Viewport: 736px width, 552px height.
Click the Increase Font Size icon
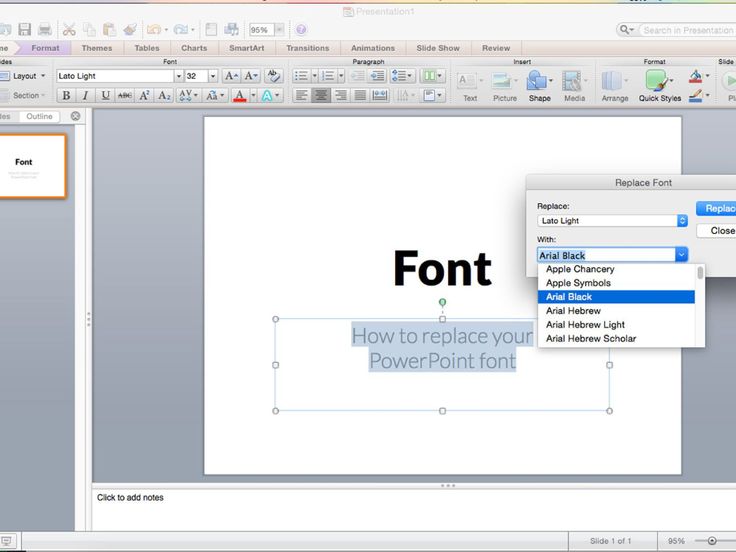click(x=231, y=76)
